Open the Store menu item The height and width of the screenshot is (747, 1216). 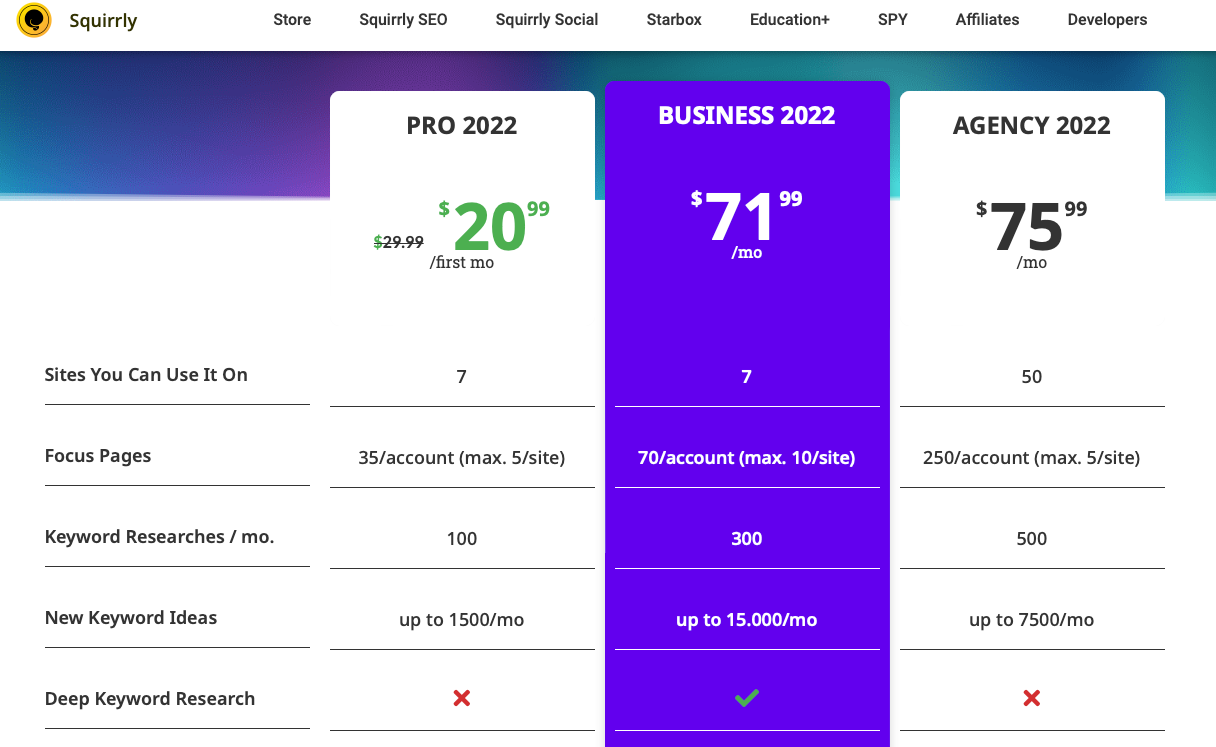point(292,20)
